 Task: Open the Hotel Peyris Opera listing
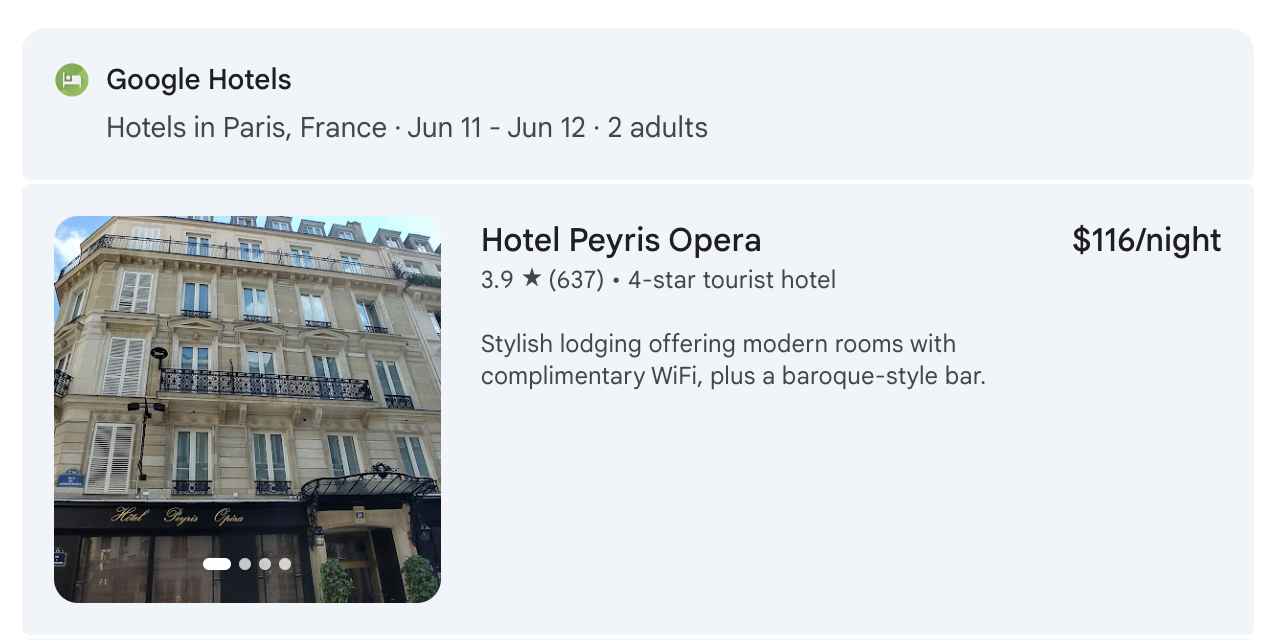[x=621, y=240]
